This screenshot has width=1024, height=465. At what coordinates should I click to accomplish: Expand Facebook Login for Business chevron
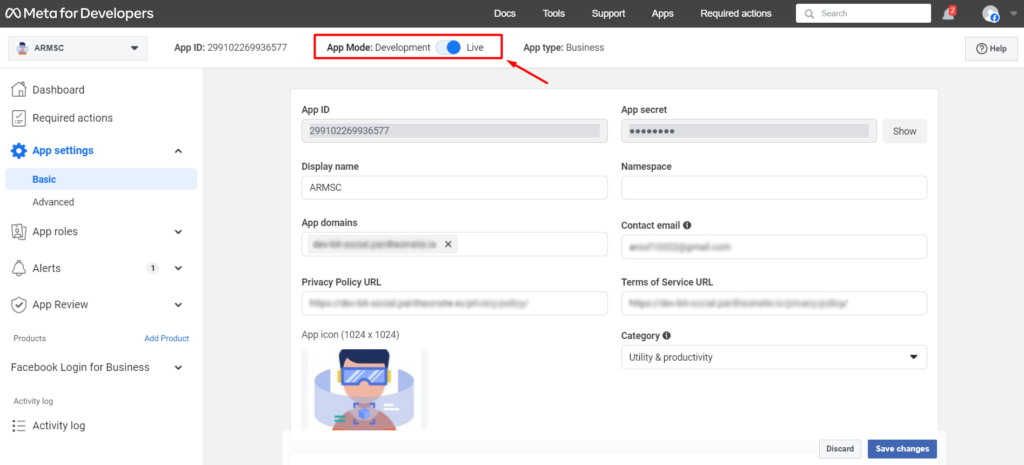coord(178,368)
